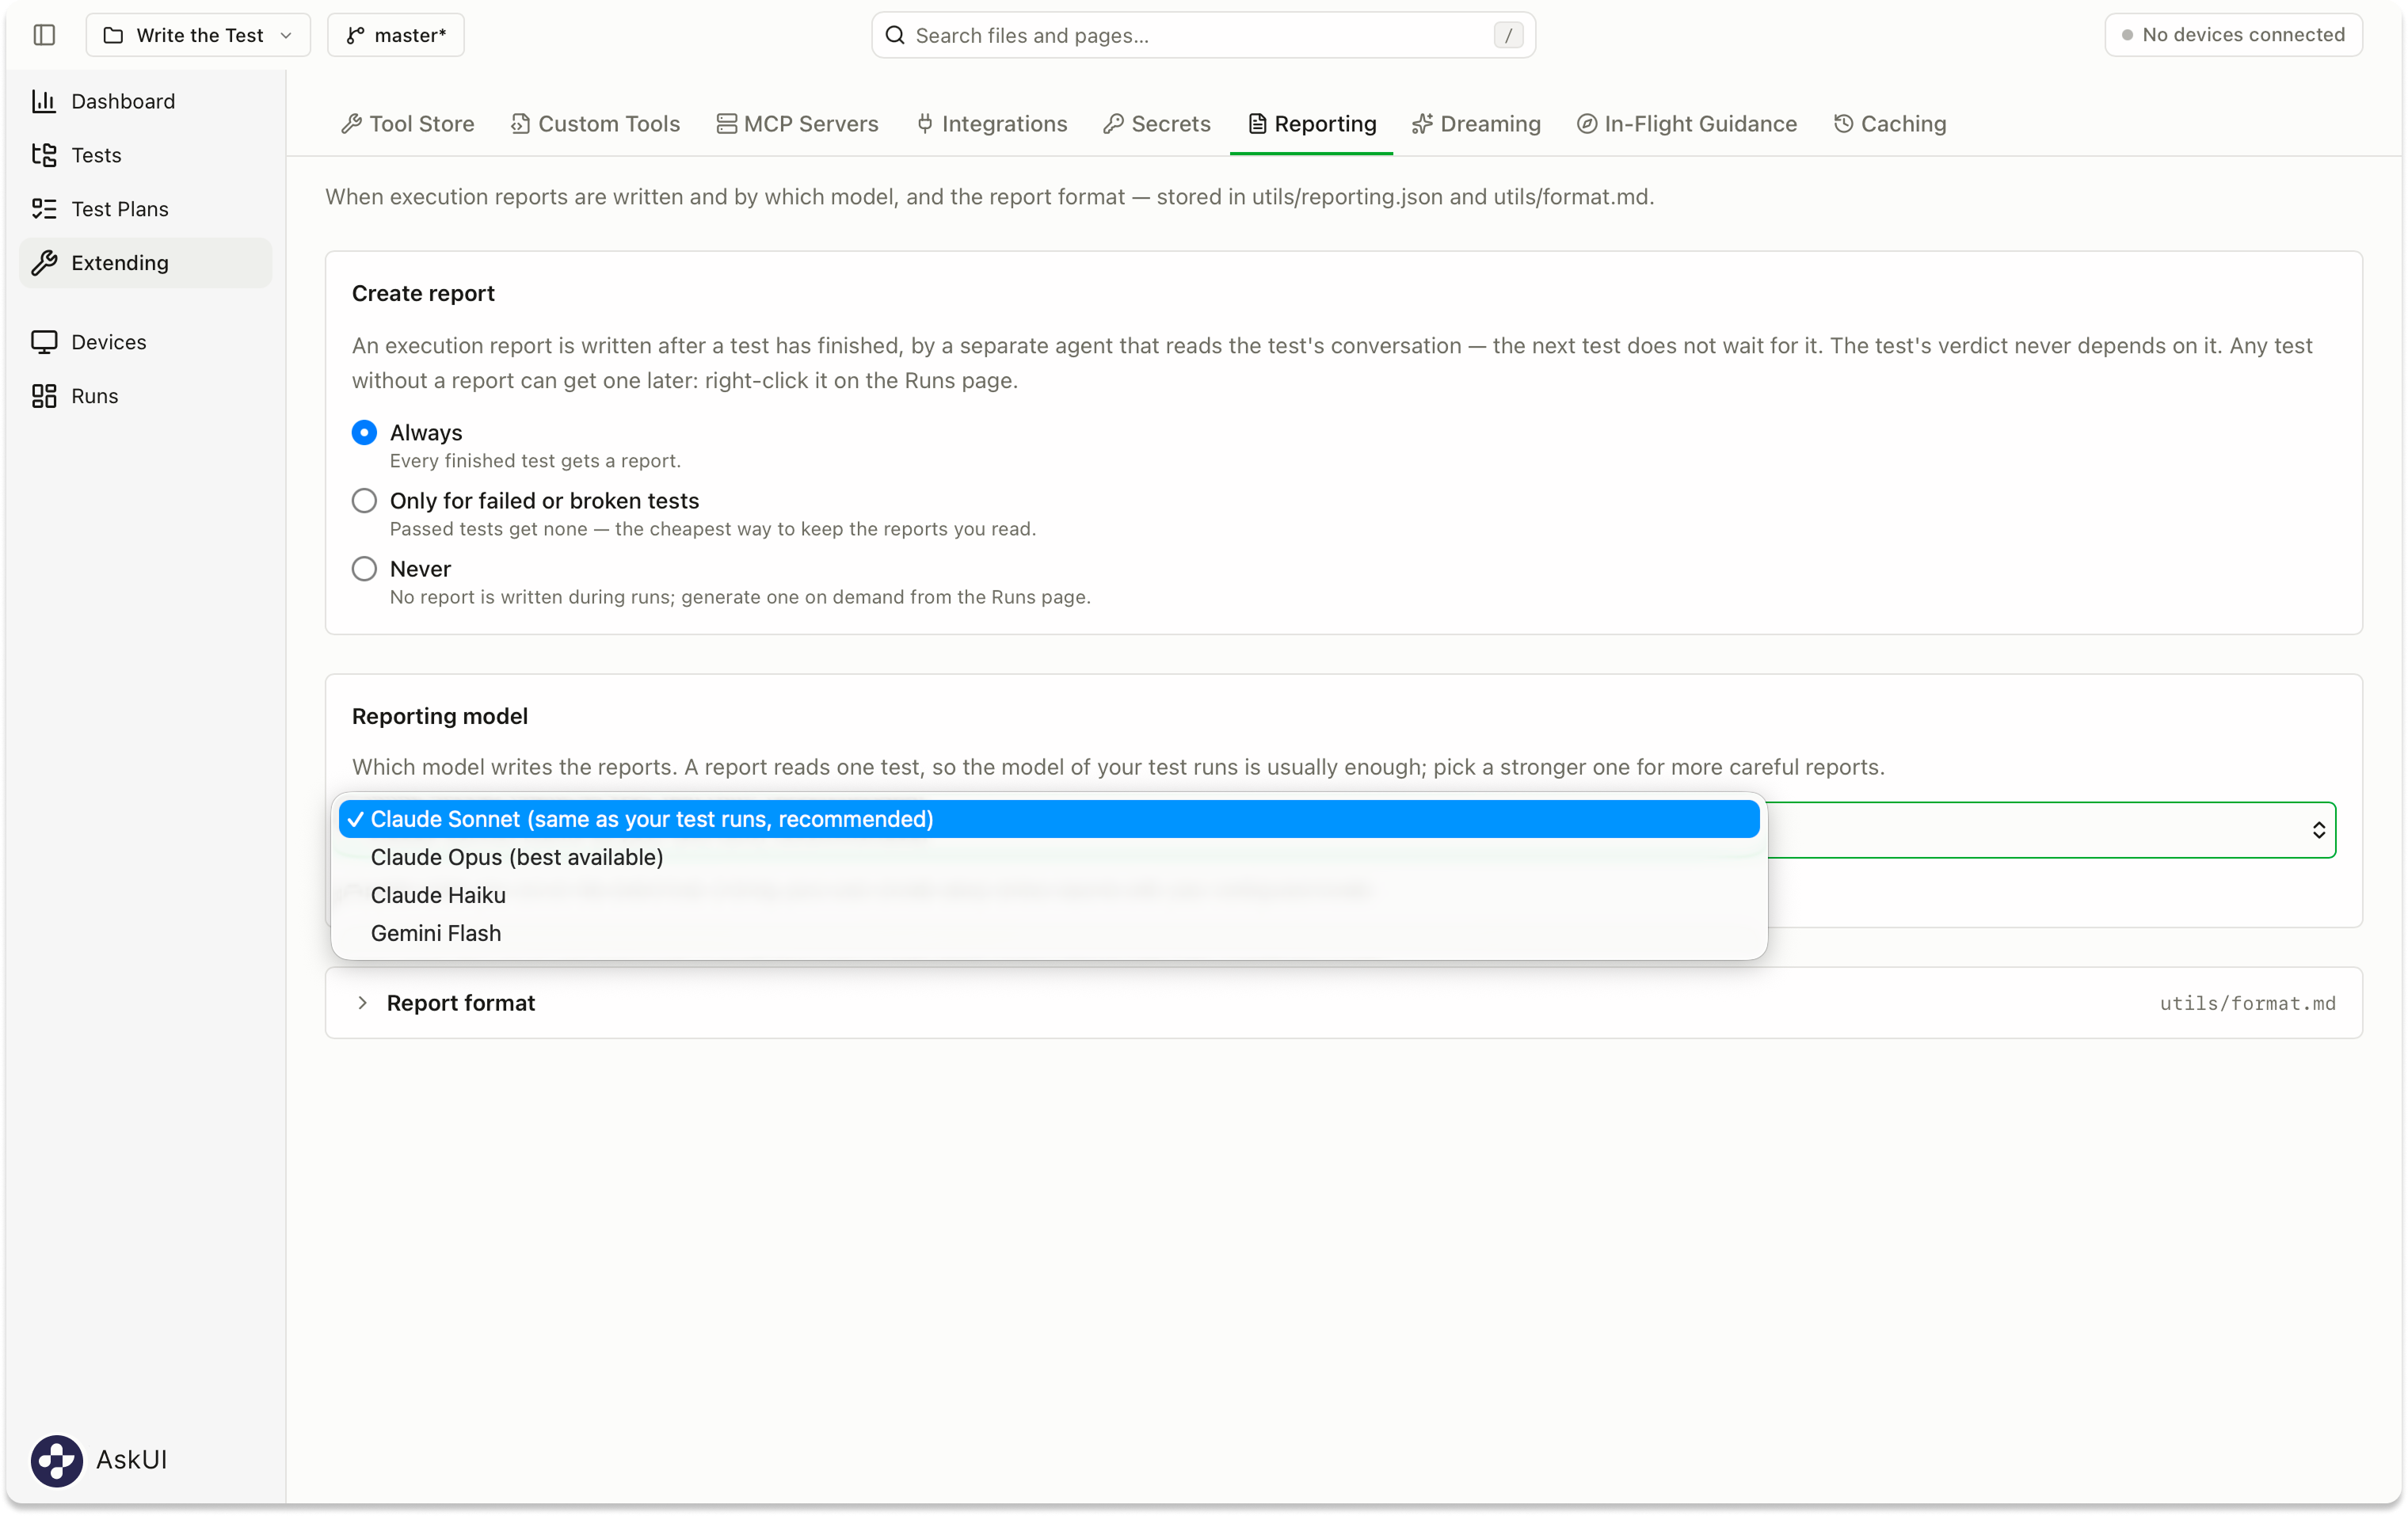Go to Tests in sidebar
The width and height of the screenshot is (2408, 1516).
click(x=145, y=155)
